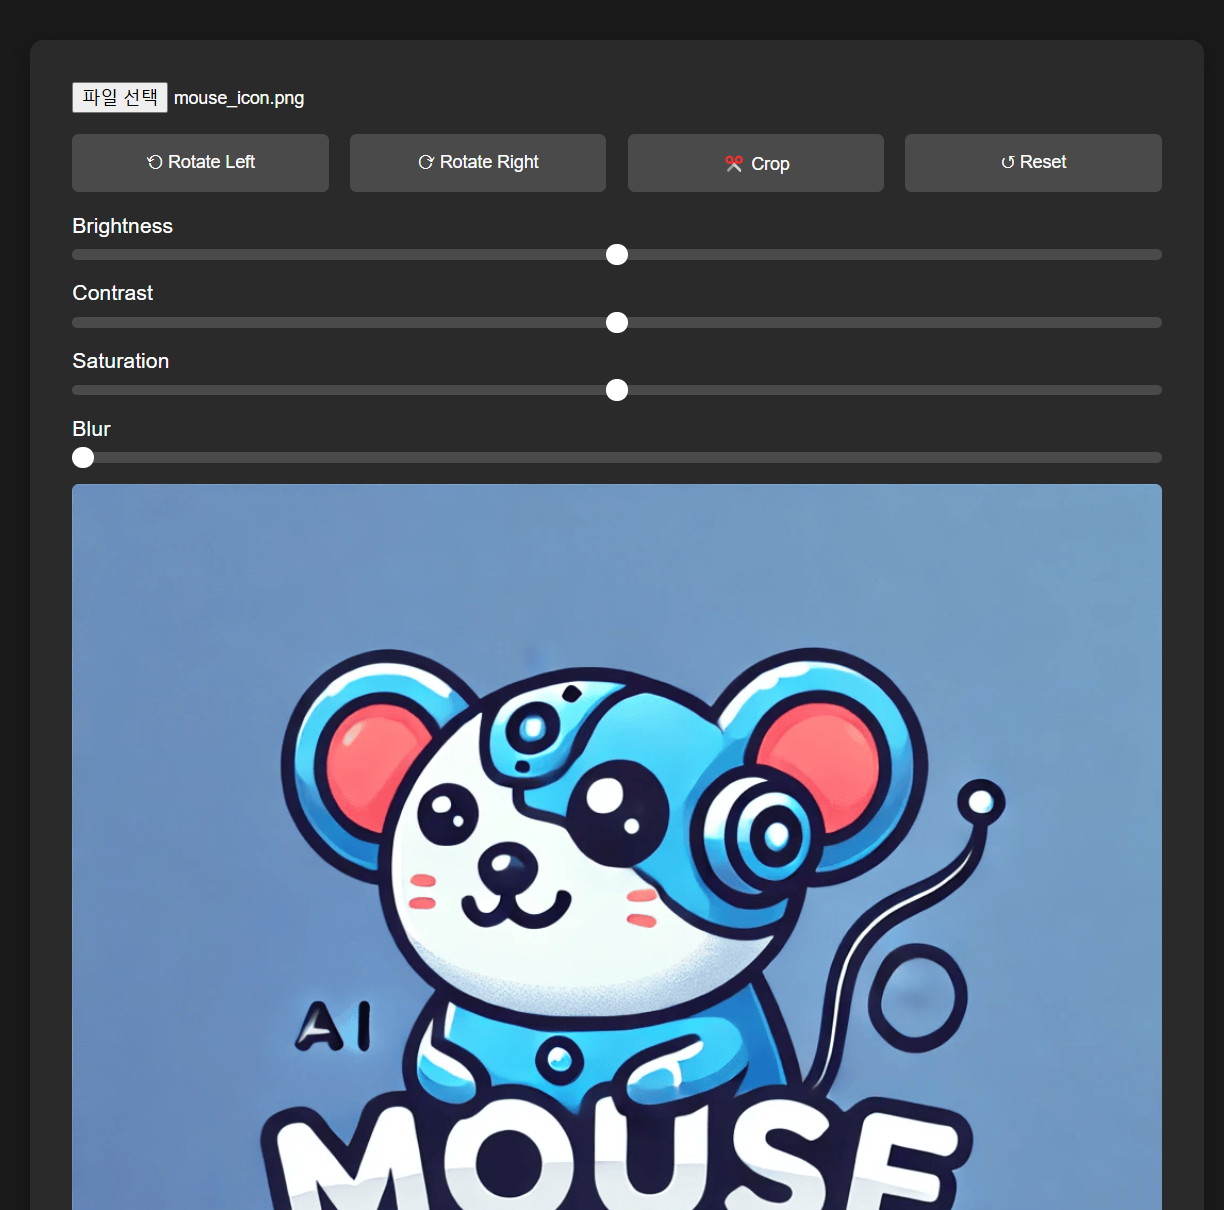The image size is (1224, 1210).
Task: Click the clockwise arrow icon on Rotate Right
Action: point(426,162)
